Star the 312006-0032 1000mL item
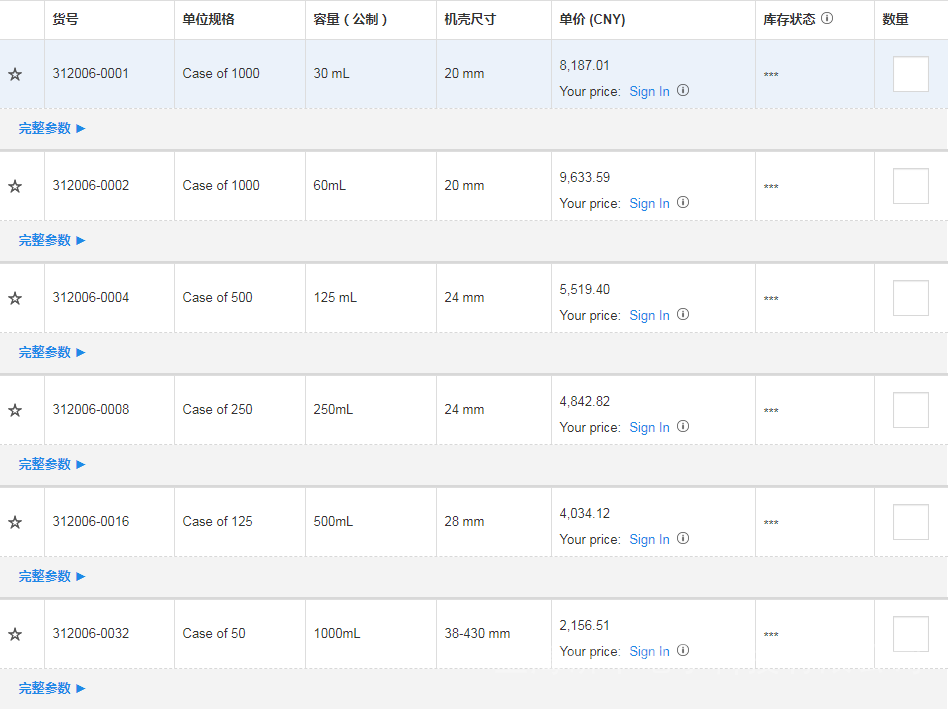This screenshot has width=948, height=709. click(15, 634)
